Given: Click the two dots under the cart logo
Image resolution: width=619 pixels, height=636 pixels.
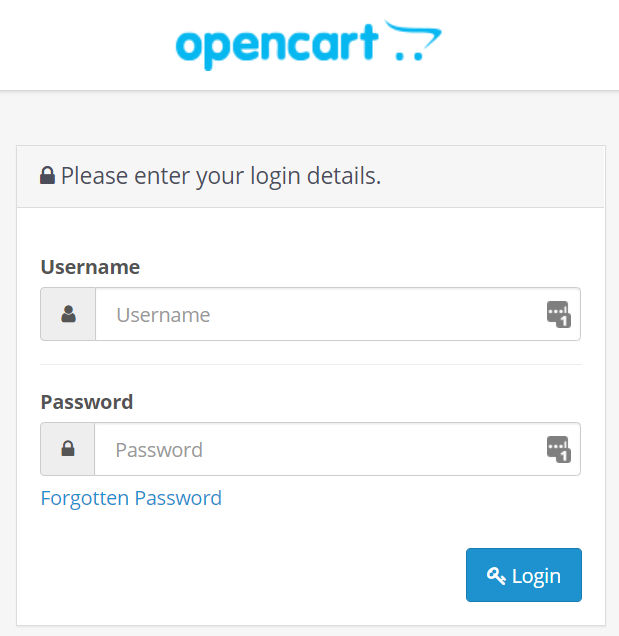Looking at the screenshot, I should (x=405, y=56).
